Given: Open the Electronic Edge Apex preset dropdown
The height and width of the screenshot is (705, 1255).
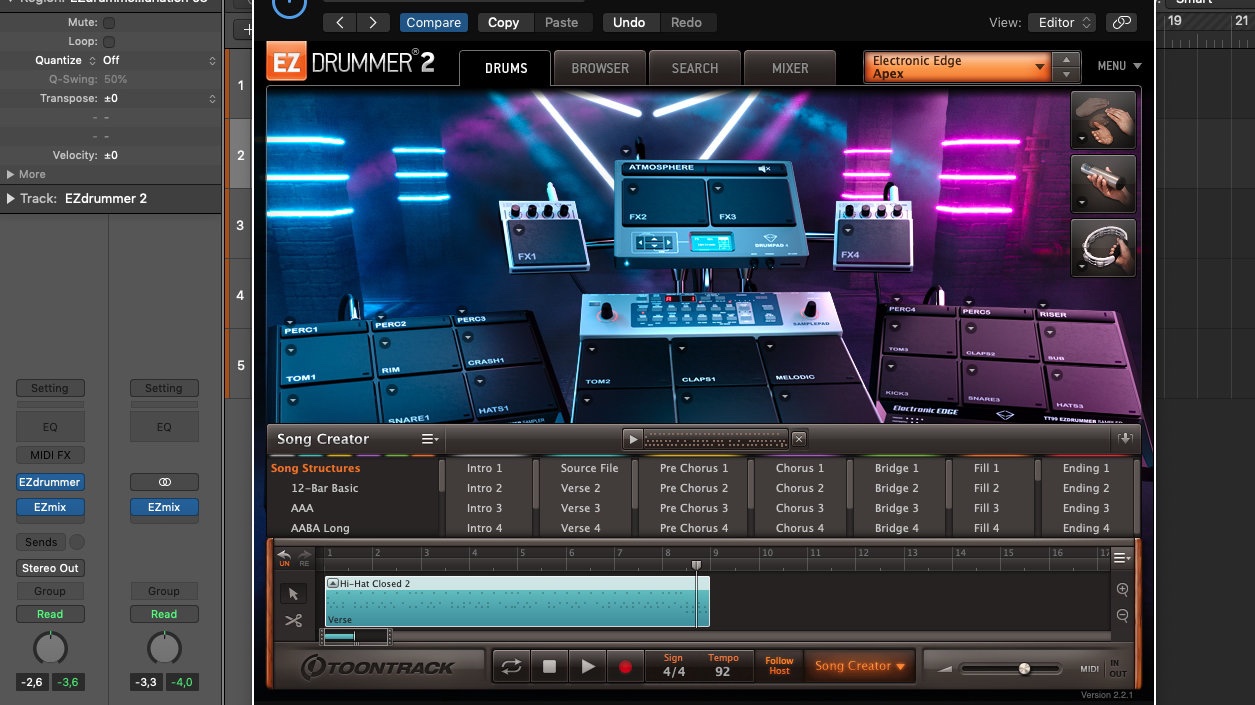Looking at the screenshot, I should (x=957, y=67).
